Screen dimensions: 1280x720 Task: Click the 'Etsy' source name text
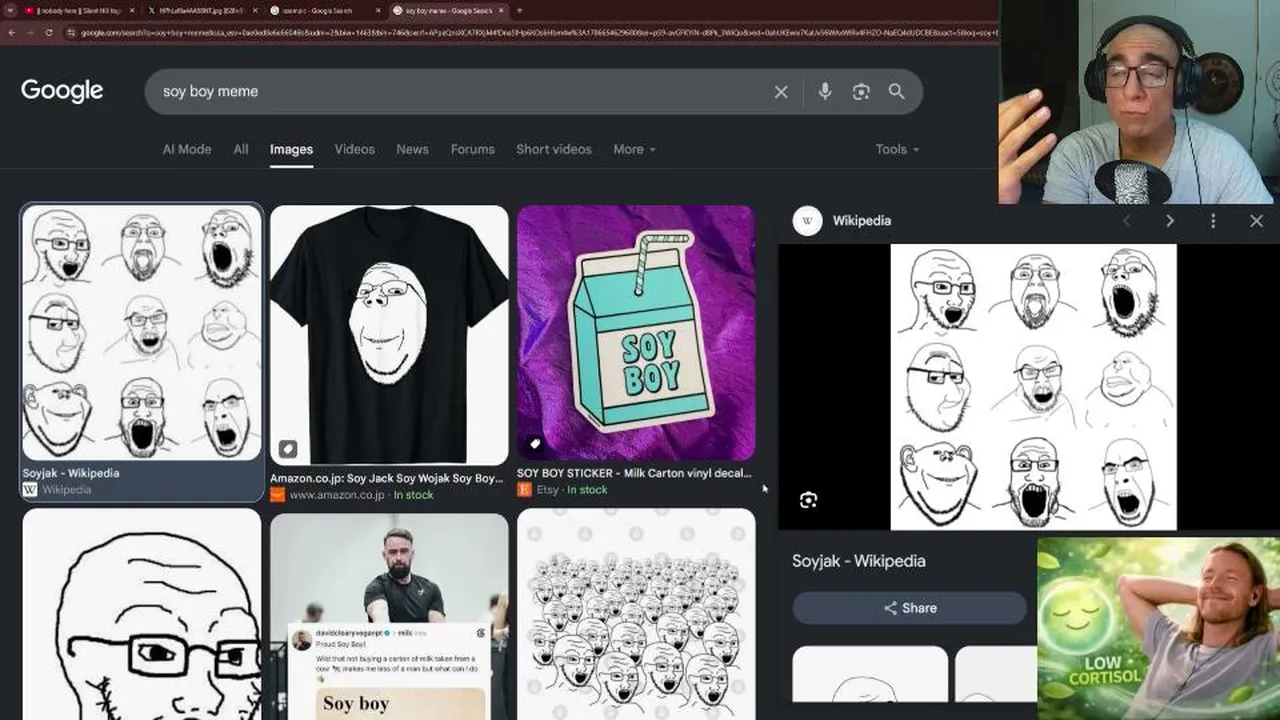pyautogui.click(x=548, y=490)
